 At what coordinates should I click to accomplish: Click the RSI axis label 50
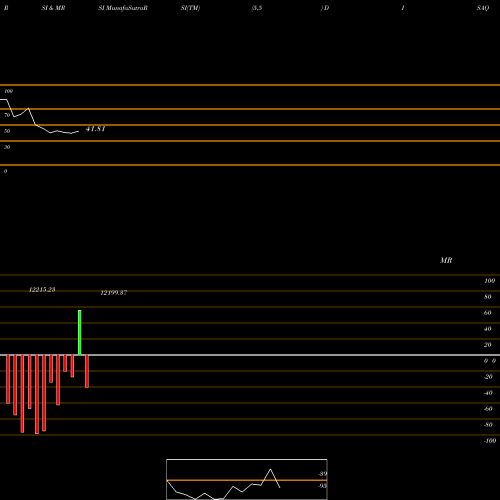coord(7,131)
